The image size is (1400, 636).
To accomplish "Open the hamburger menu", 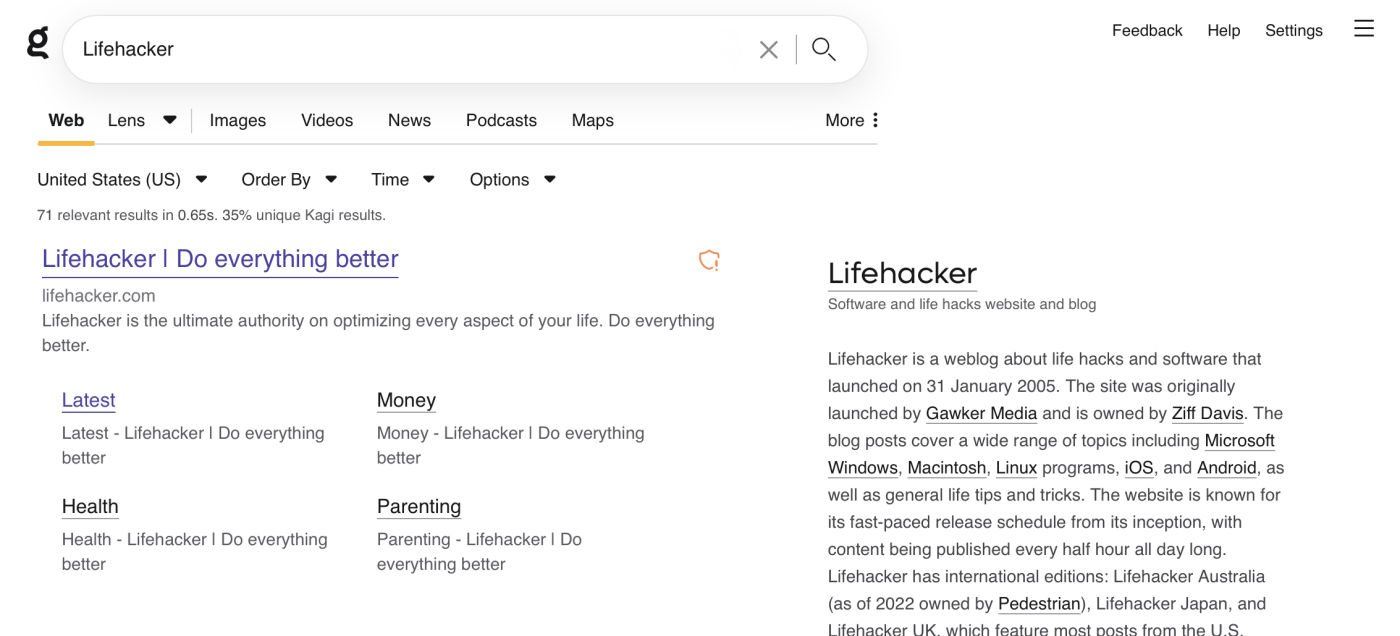I will (x=1363, y=28).
